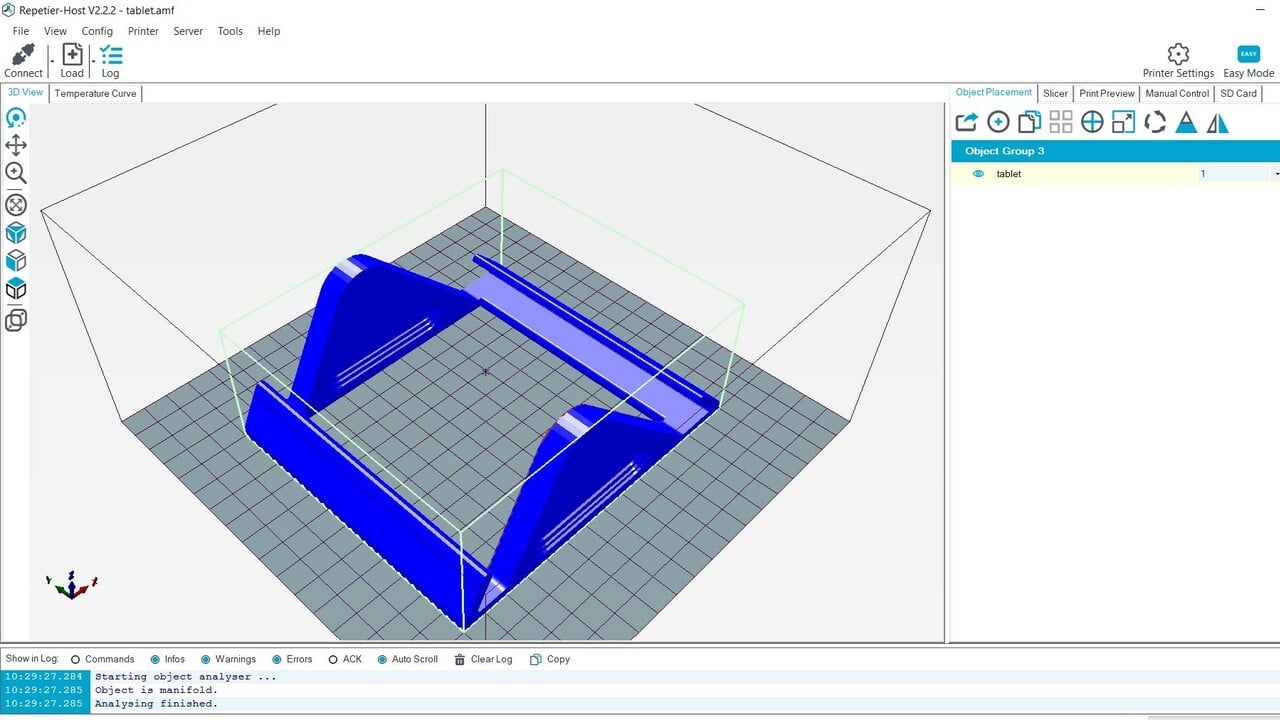Enable Commands in the log filter
1280x720 pixels.
[x=76, y=659]
